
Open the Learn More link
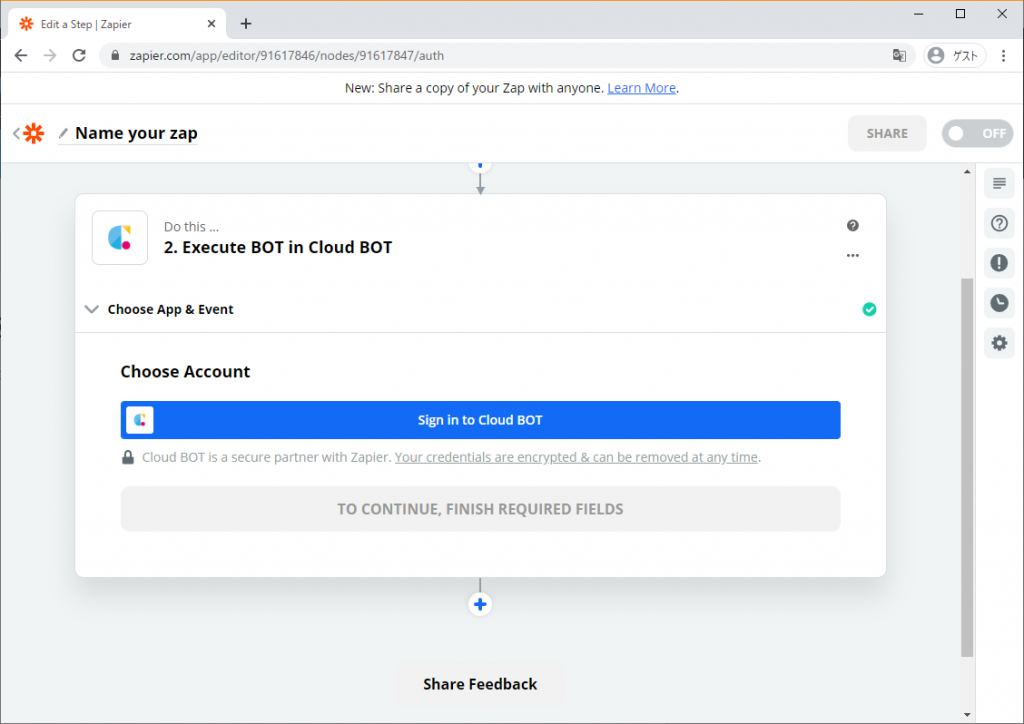(x=641, y=88)
